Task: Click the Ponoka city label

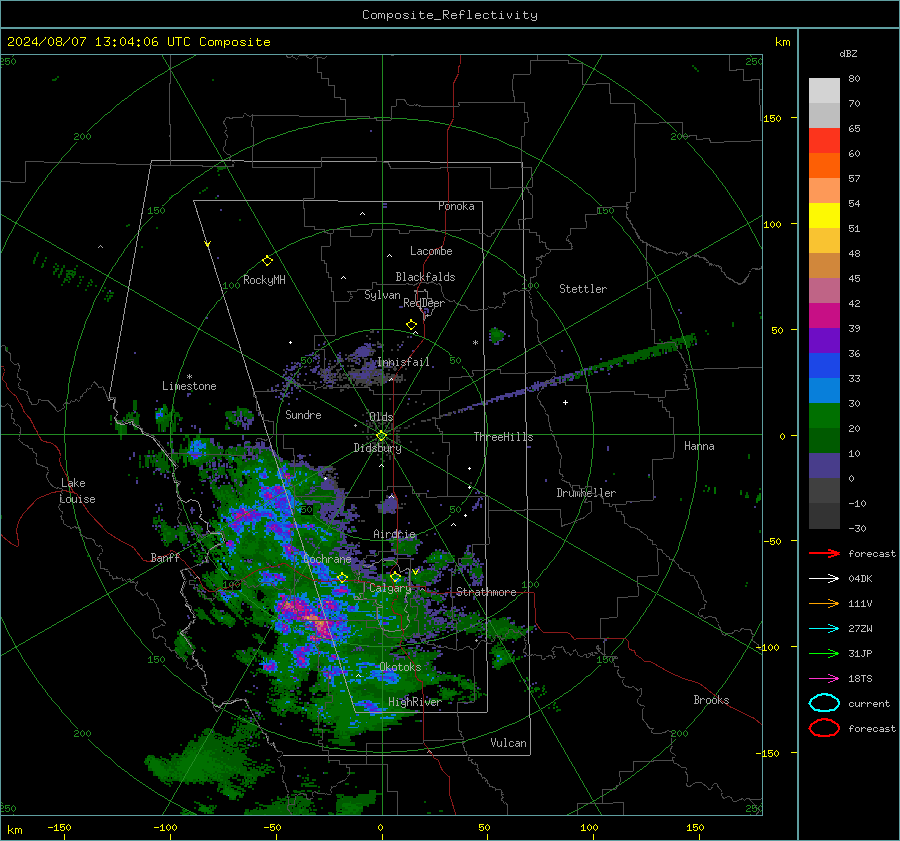Action: pyautogui.click(x=456, y=206)
